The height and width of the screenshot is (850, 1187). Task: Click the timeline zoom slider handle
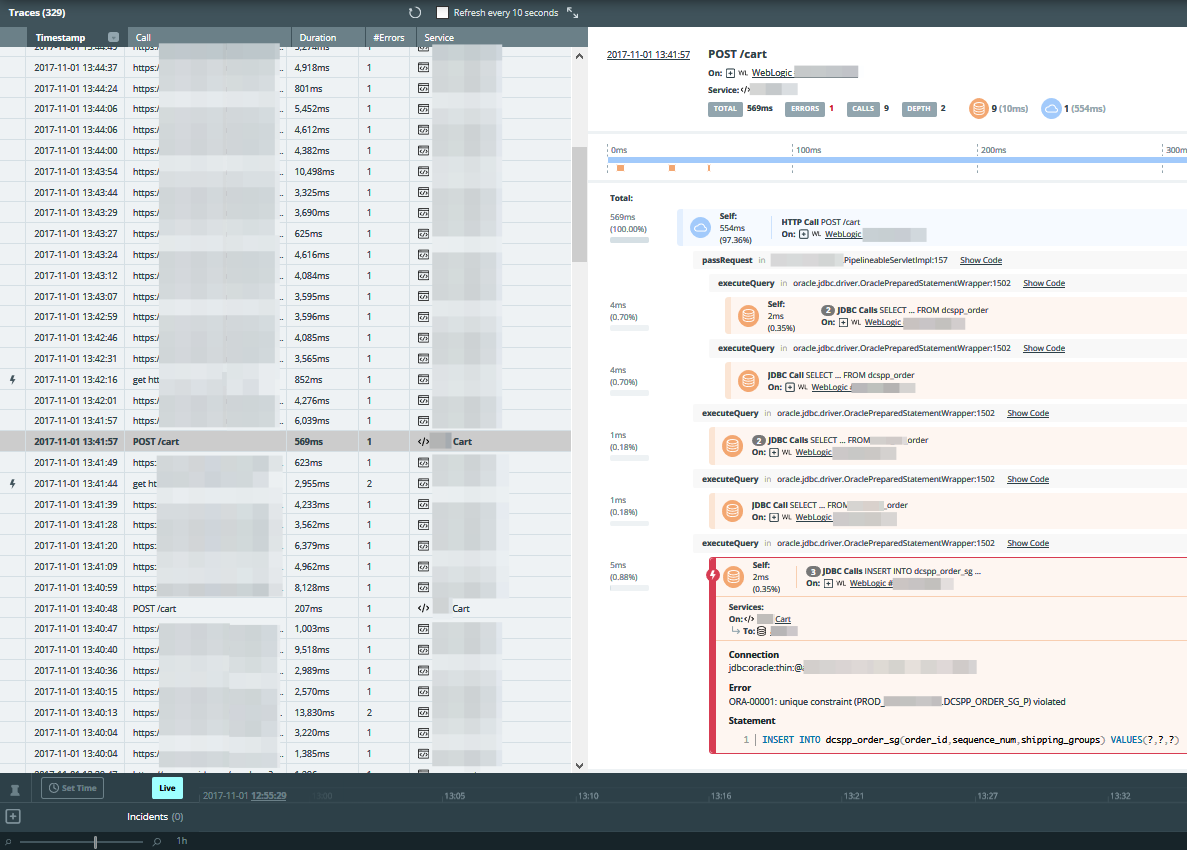pos(95,842)
